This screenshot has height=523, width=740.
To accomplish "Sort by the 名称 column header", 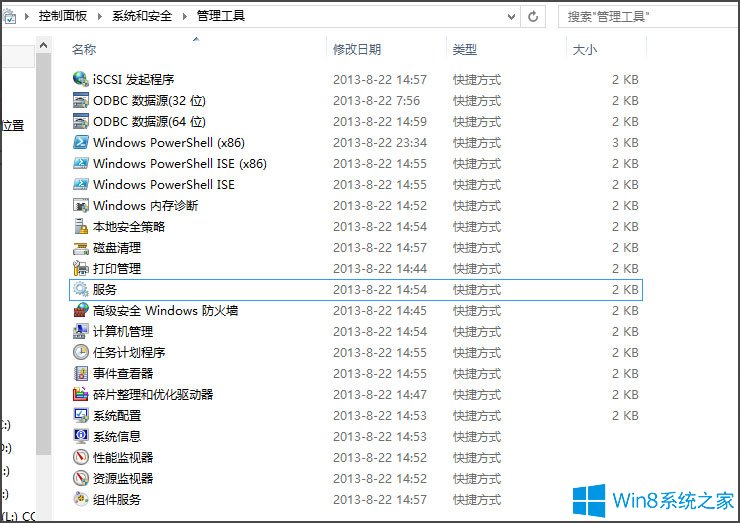I will (84, 49).
